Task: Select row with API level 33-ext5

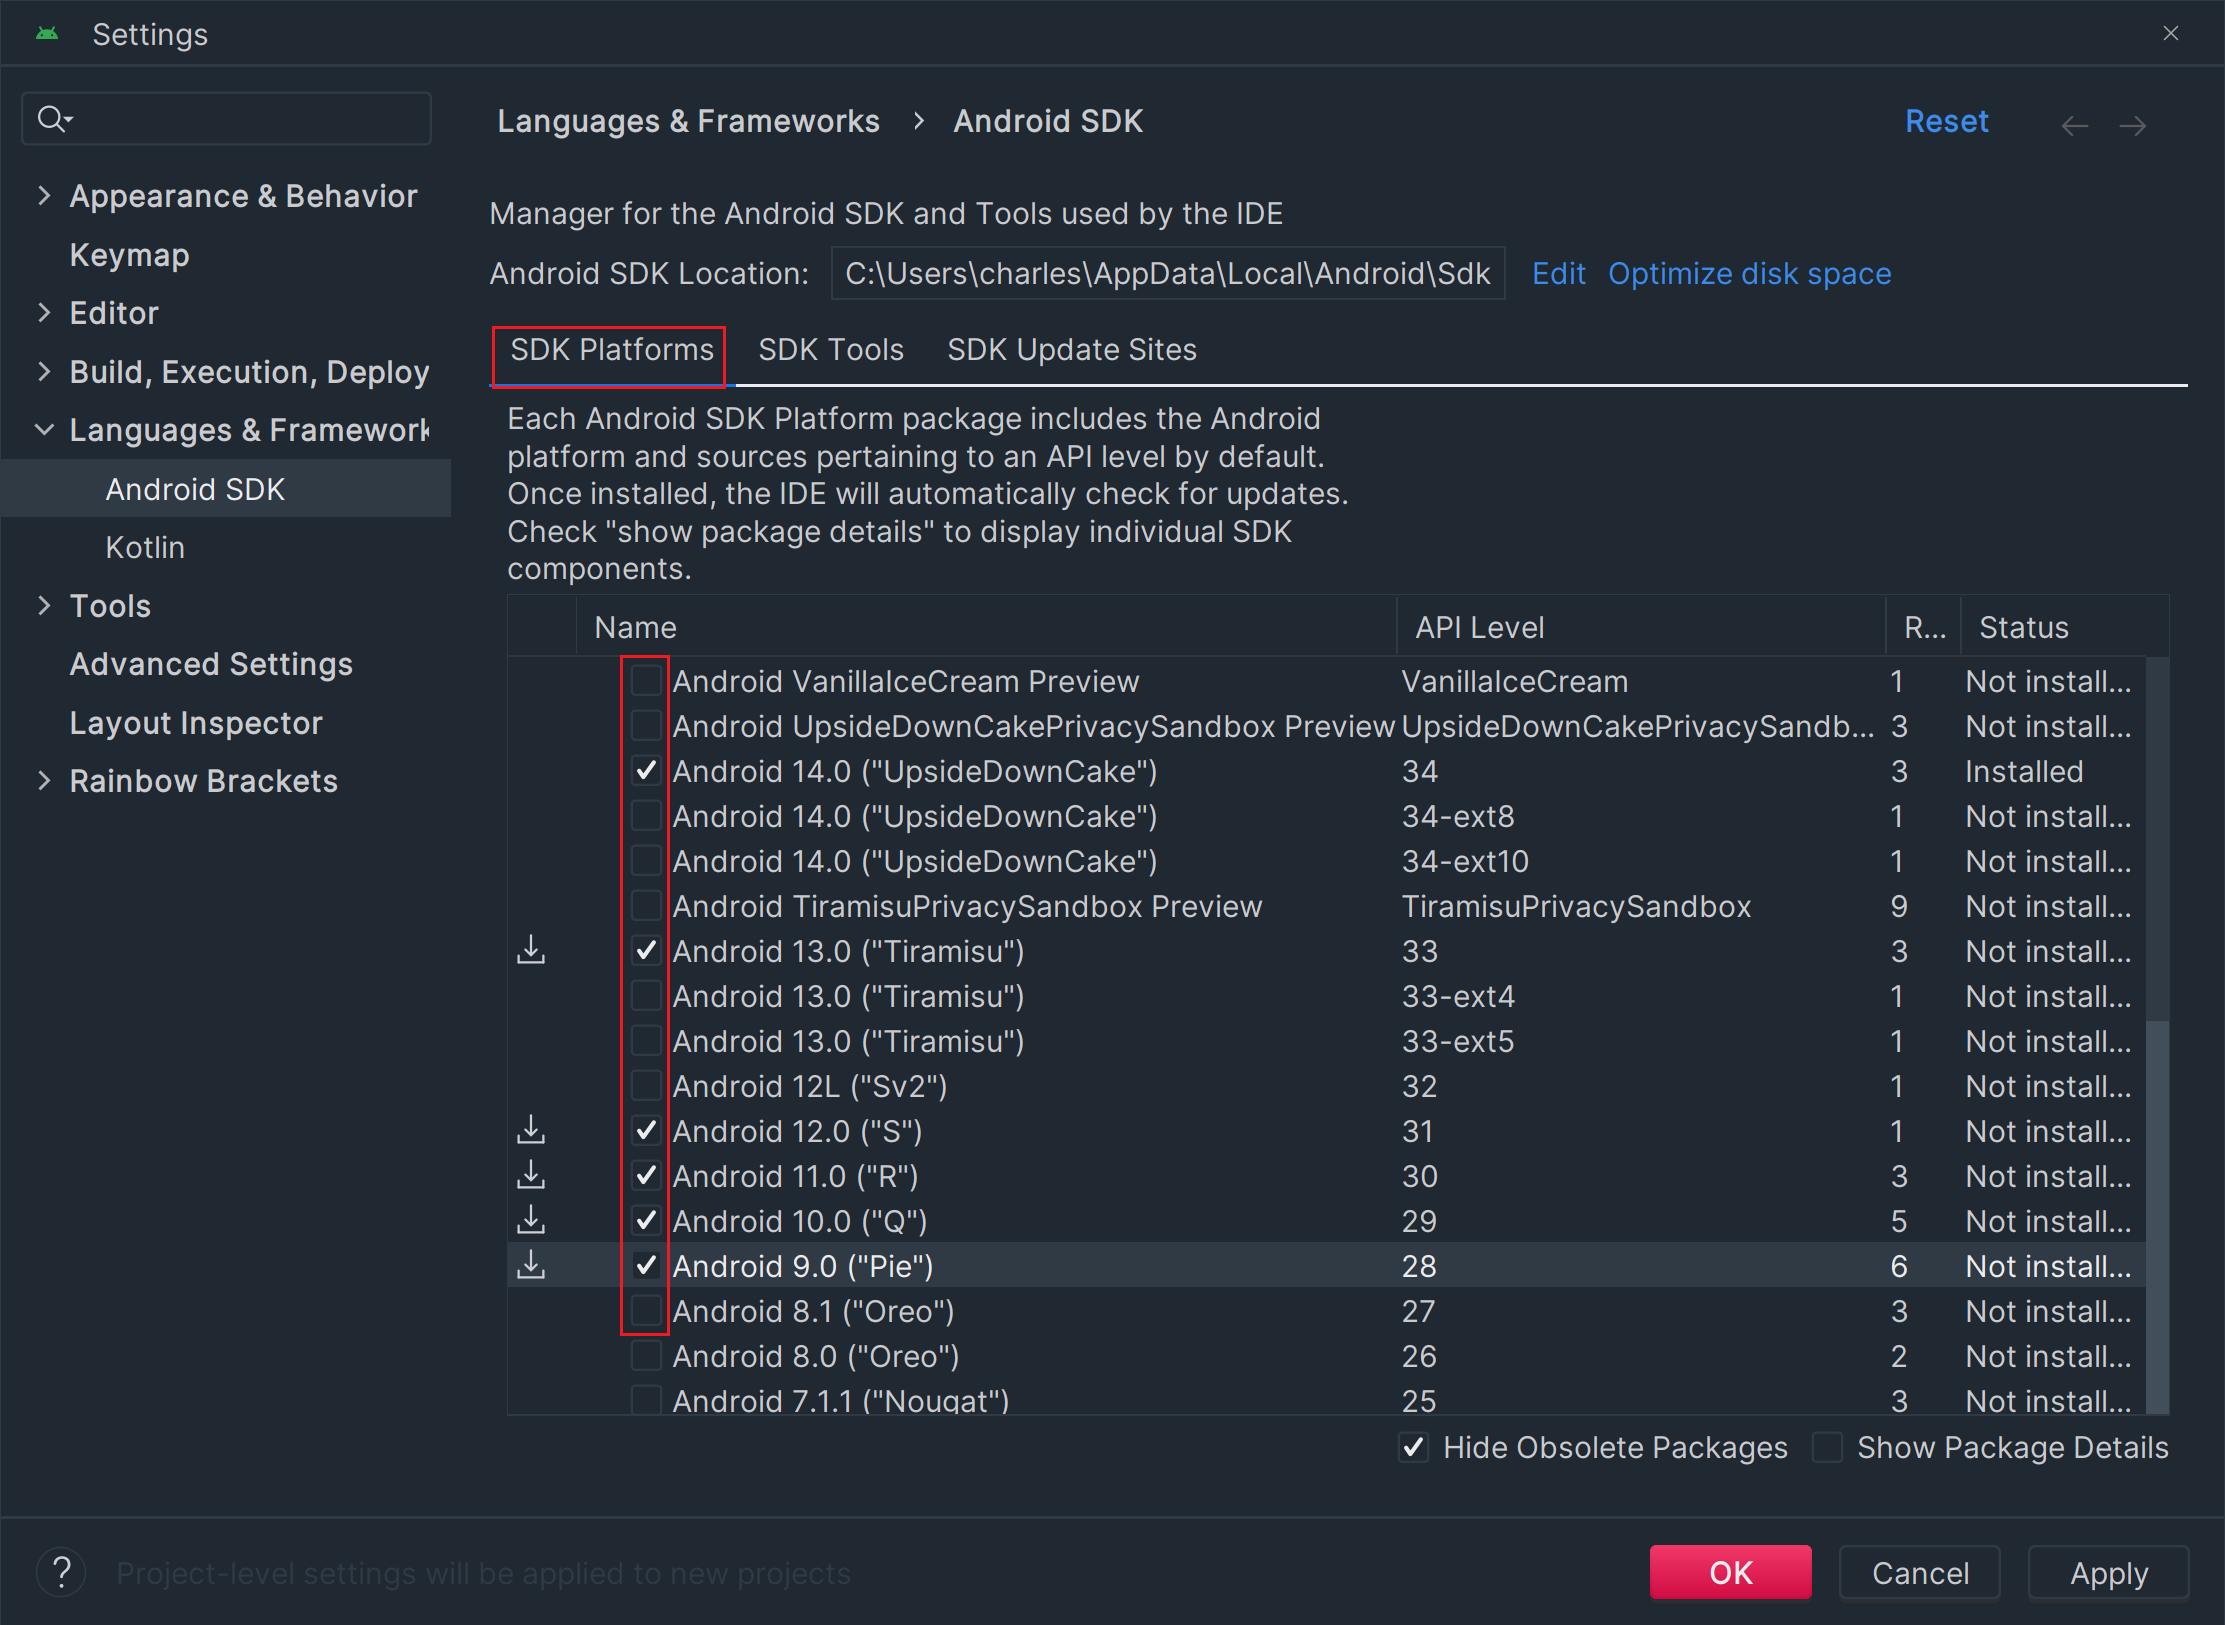Action: pos(1326,1040)
